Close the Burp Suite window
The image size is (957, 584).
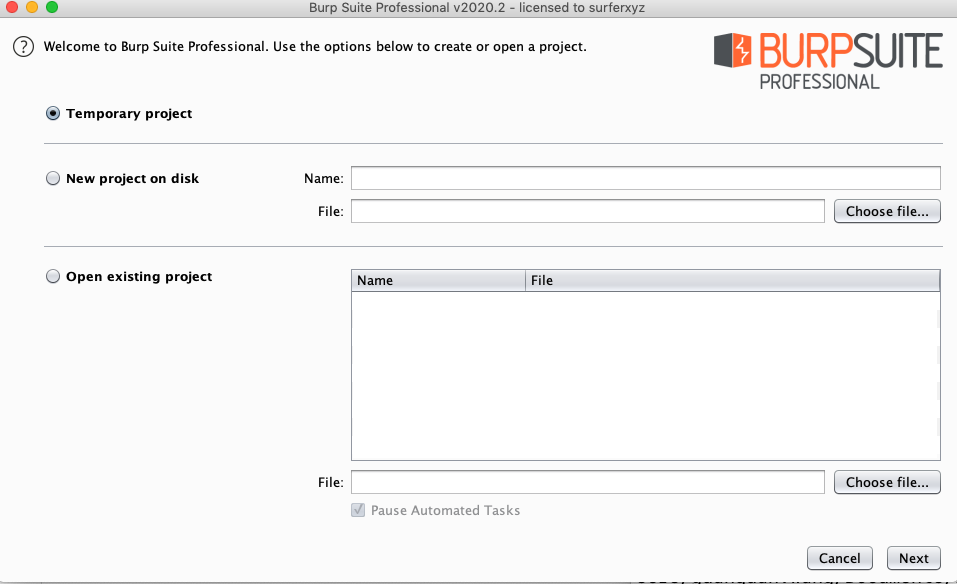click(12, 7)
